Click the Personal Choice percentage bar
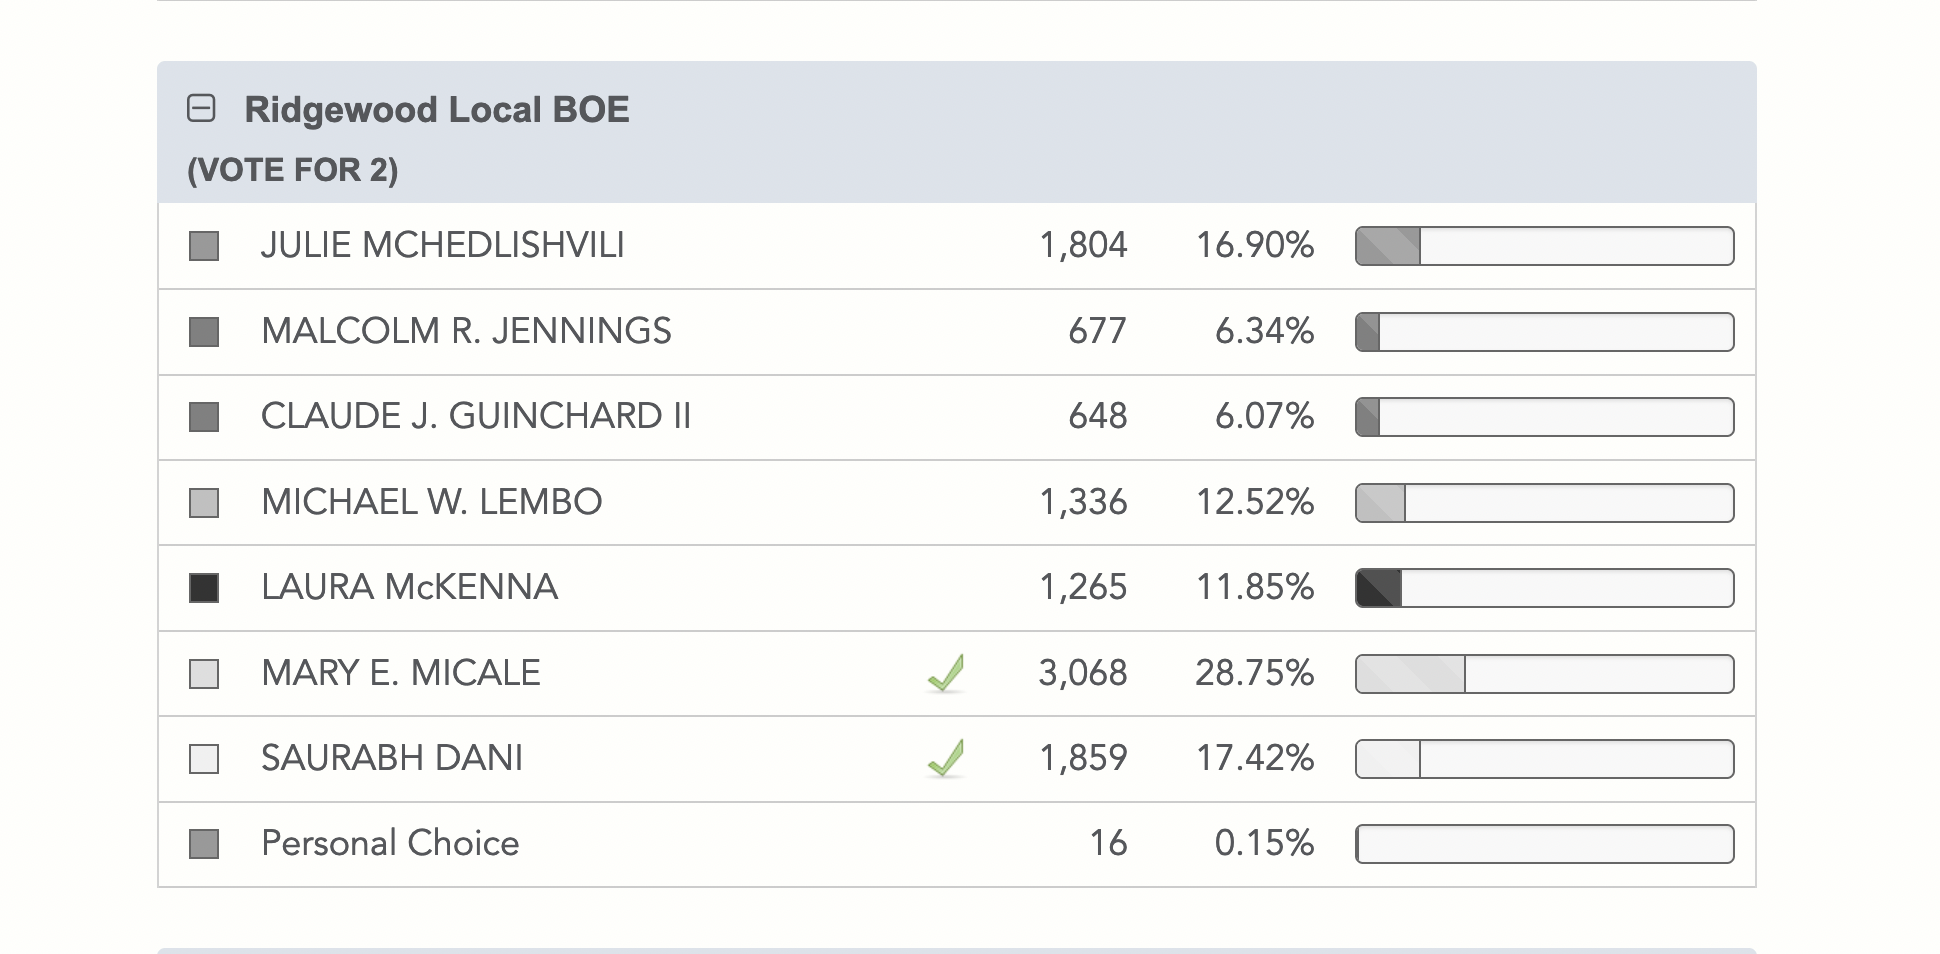Image resolution: width=1940 pixels, height=954 pixels. 1544,844
